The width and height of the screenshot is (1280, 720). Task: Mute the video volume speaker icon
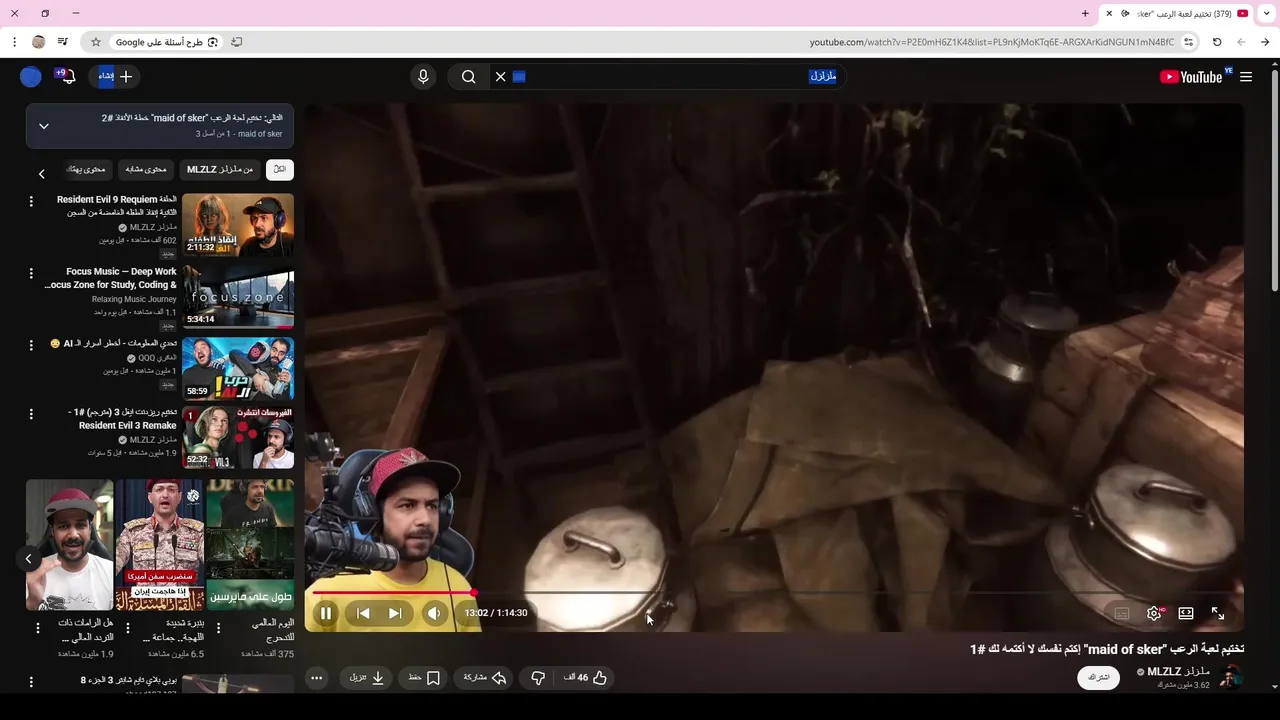coord(434,613)
